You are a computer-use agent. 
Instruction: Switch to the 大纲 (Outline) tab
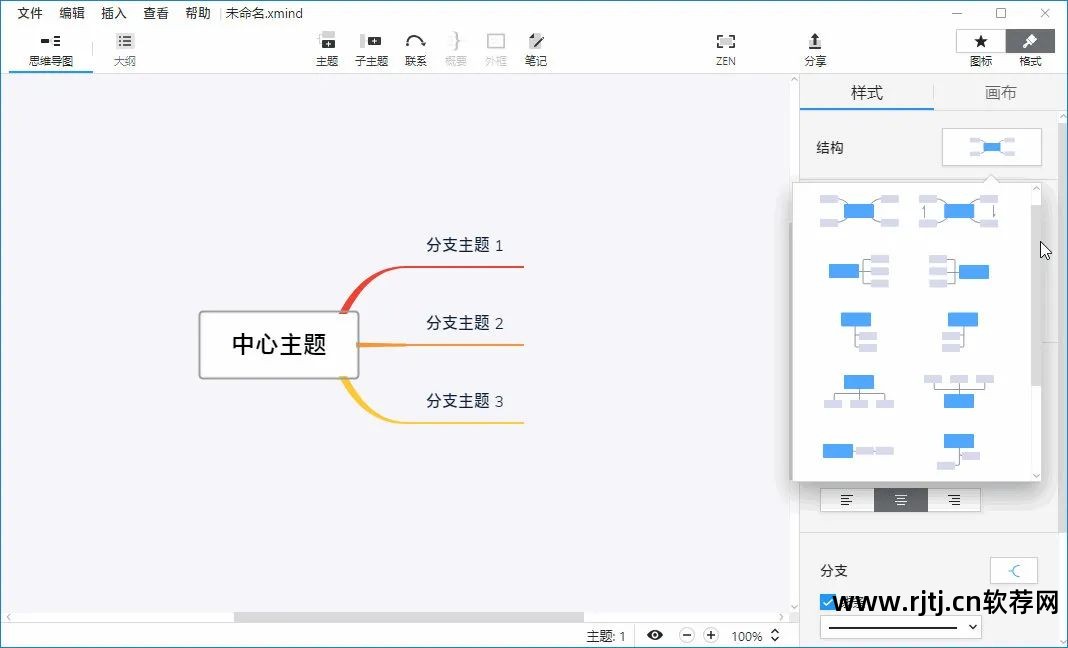[x=124, y=47]
